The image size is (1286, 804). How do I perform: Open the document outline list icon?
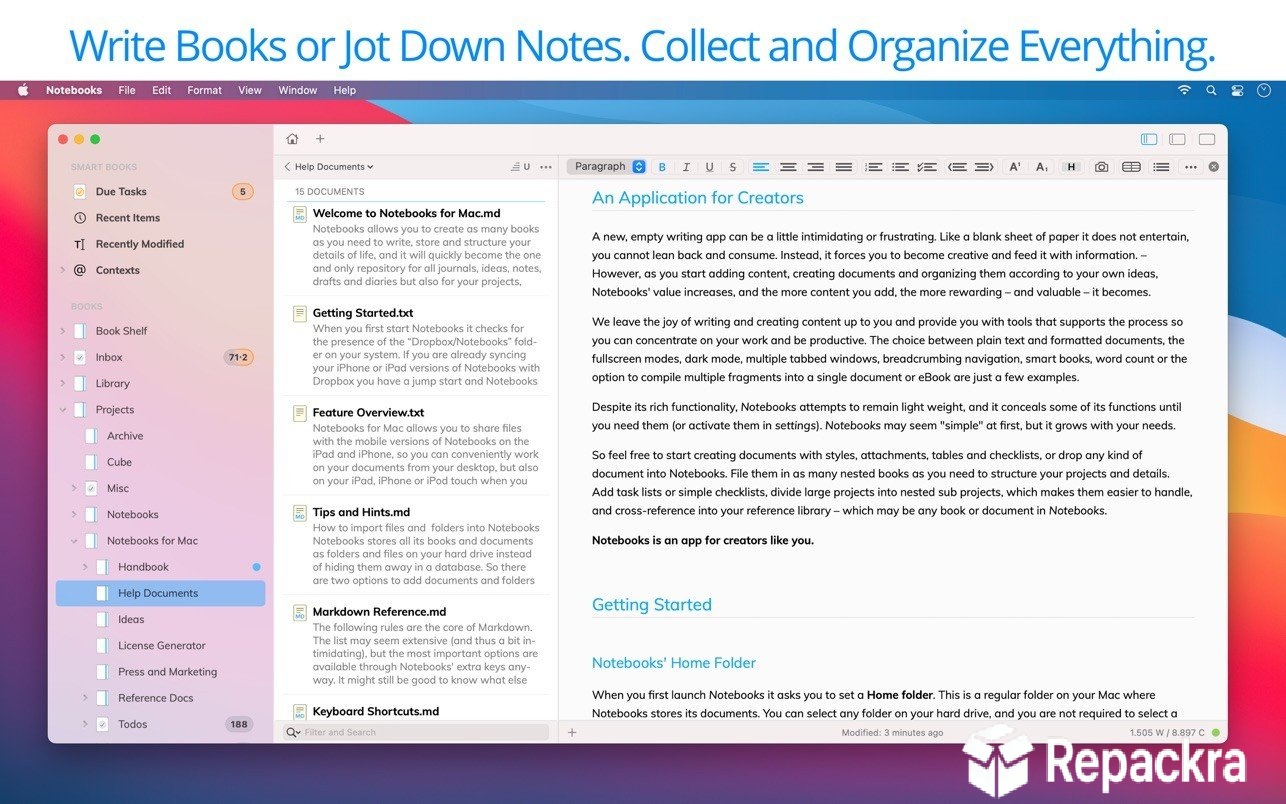1161,167
